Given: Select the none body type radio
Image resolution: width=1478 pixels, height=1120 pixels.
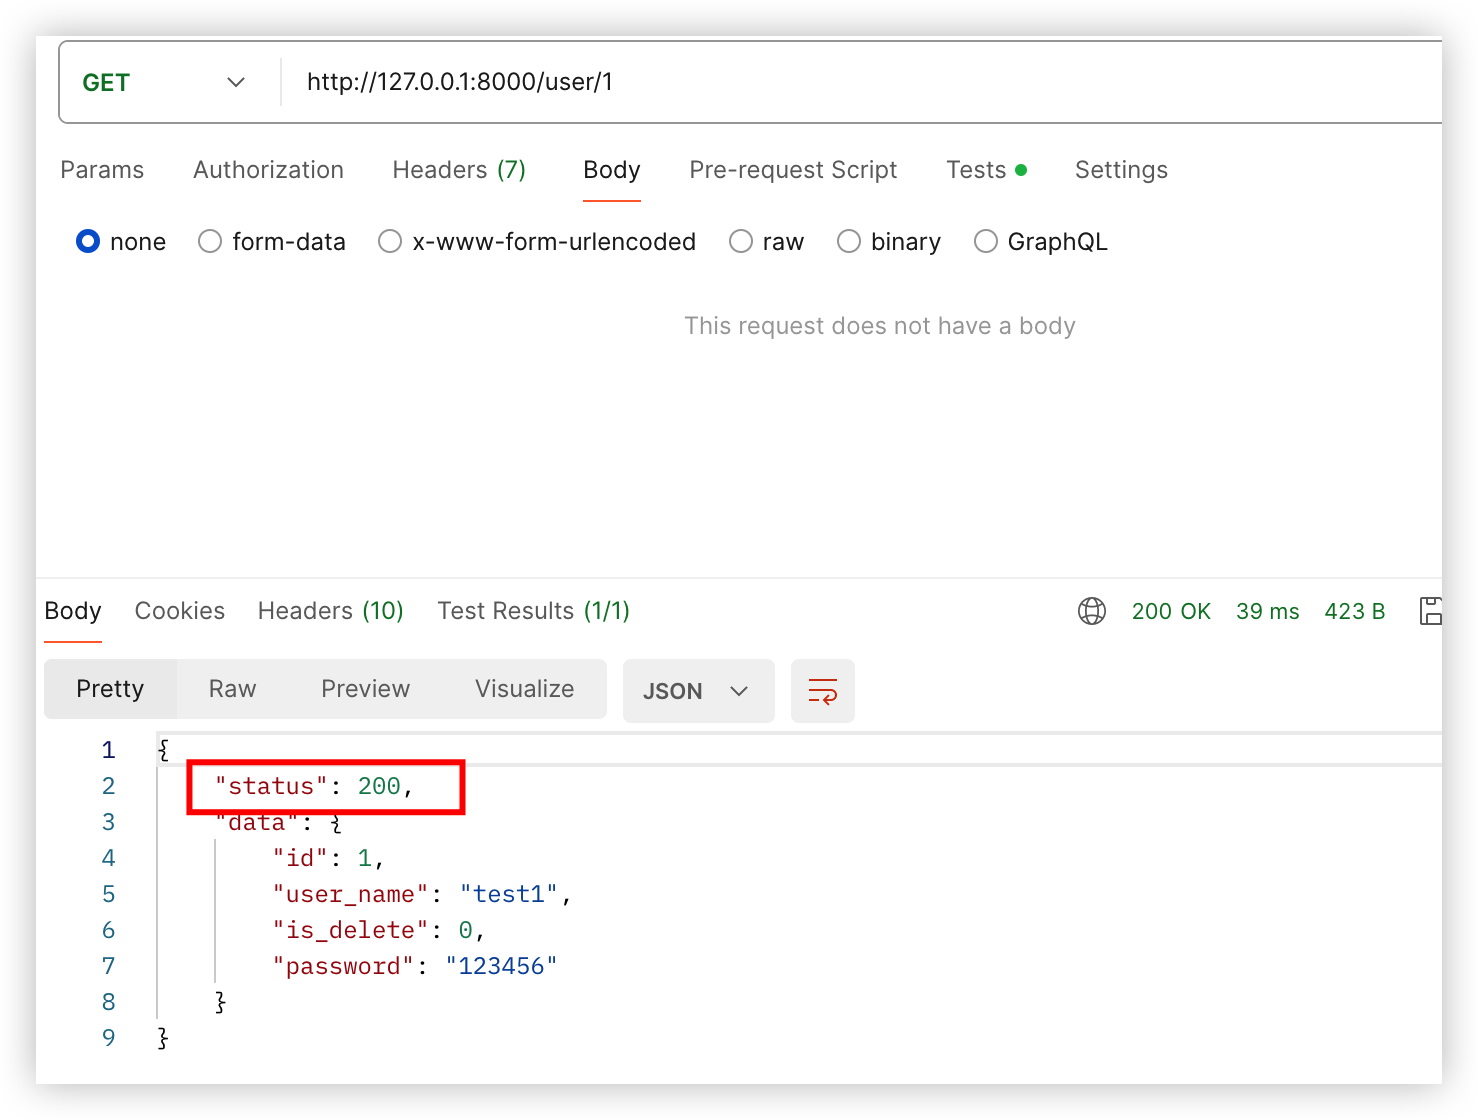Looking at the screenshot, I should point(89,242).
